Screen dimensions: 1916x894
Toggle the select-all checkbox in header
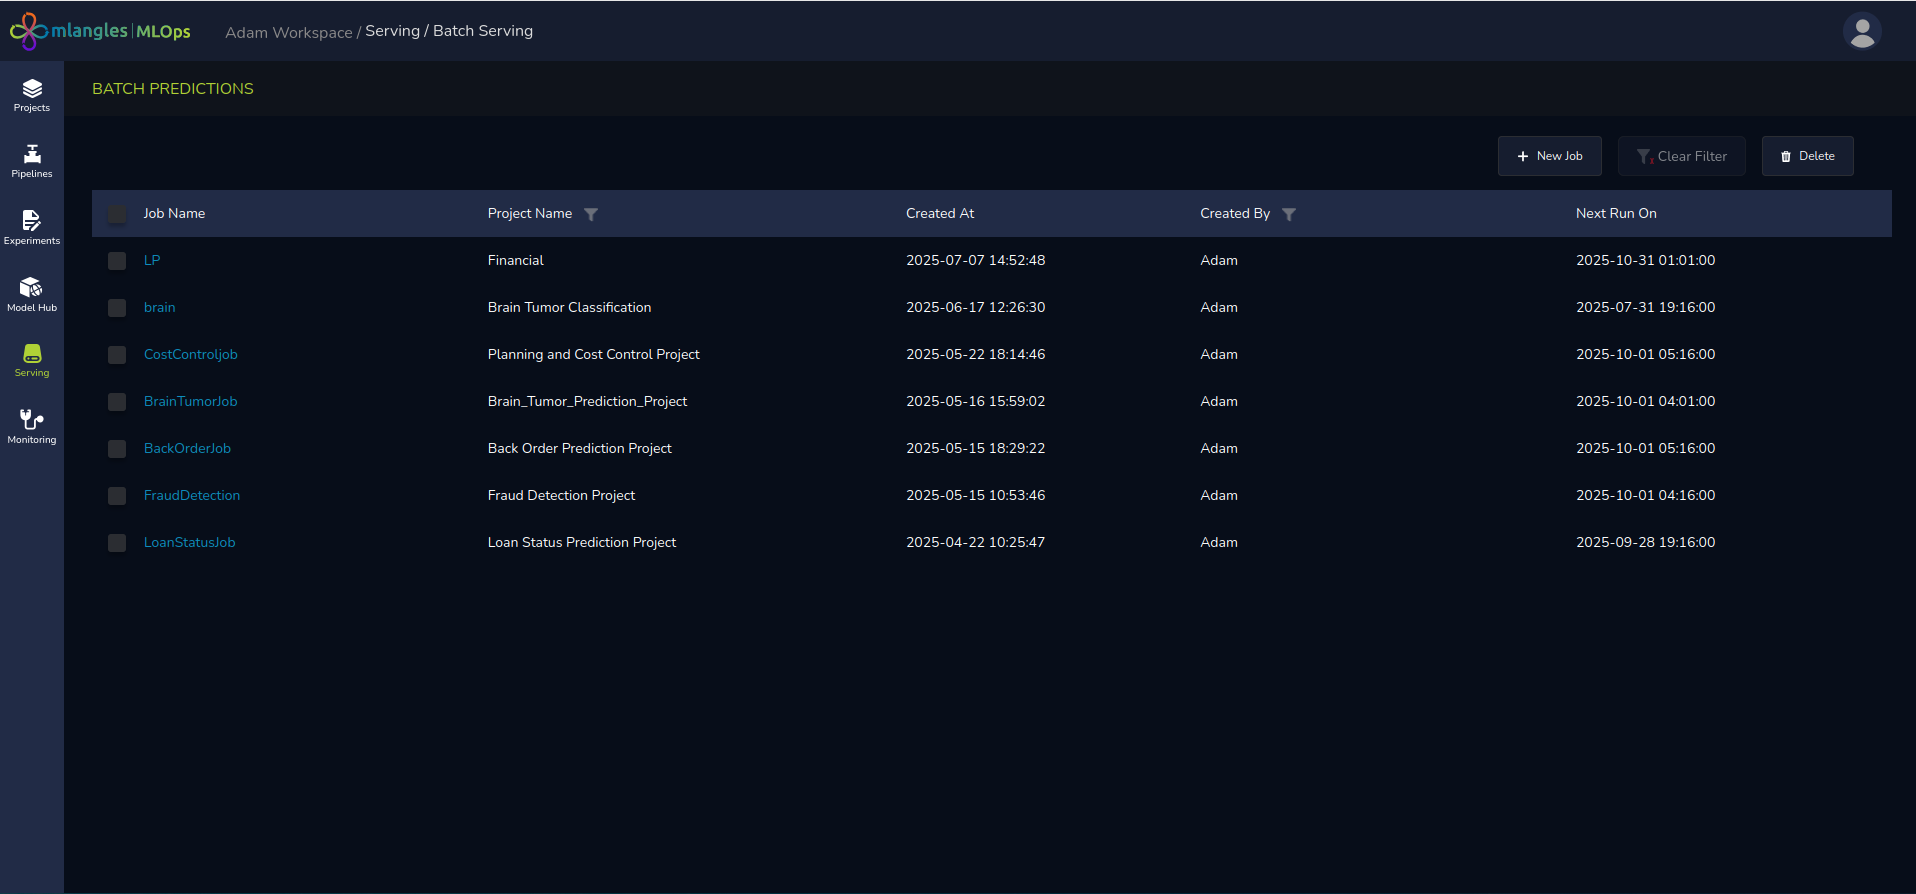(117, 214)
